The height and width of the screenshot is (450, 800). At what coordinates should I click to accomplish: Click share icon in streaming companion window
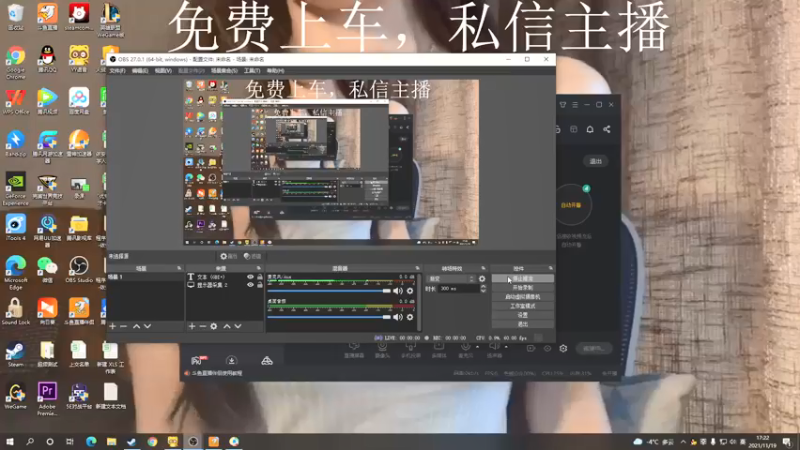point(607,129)
